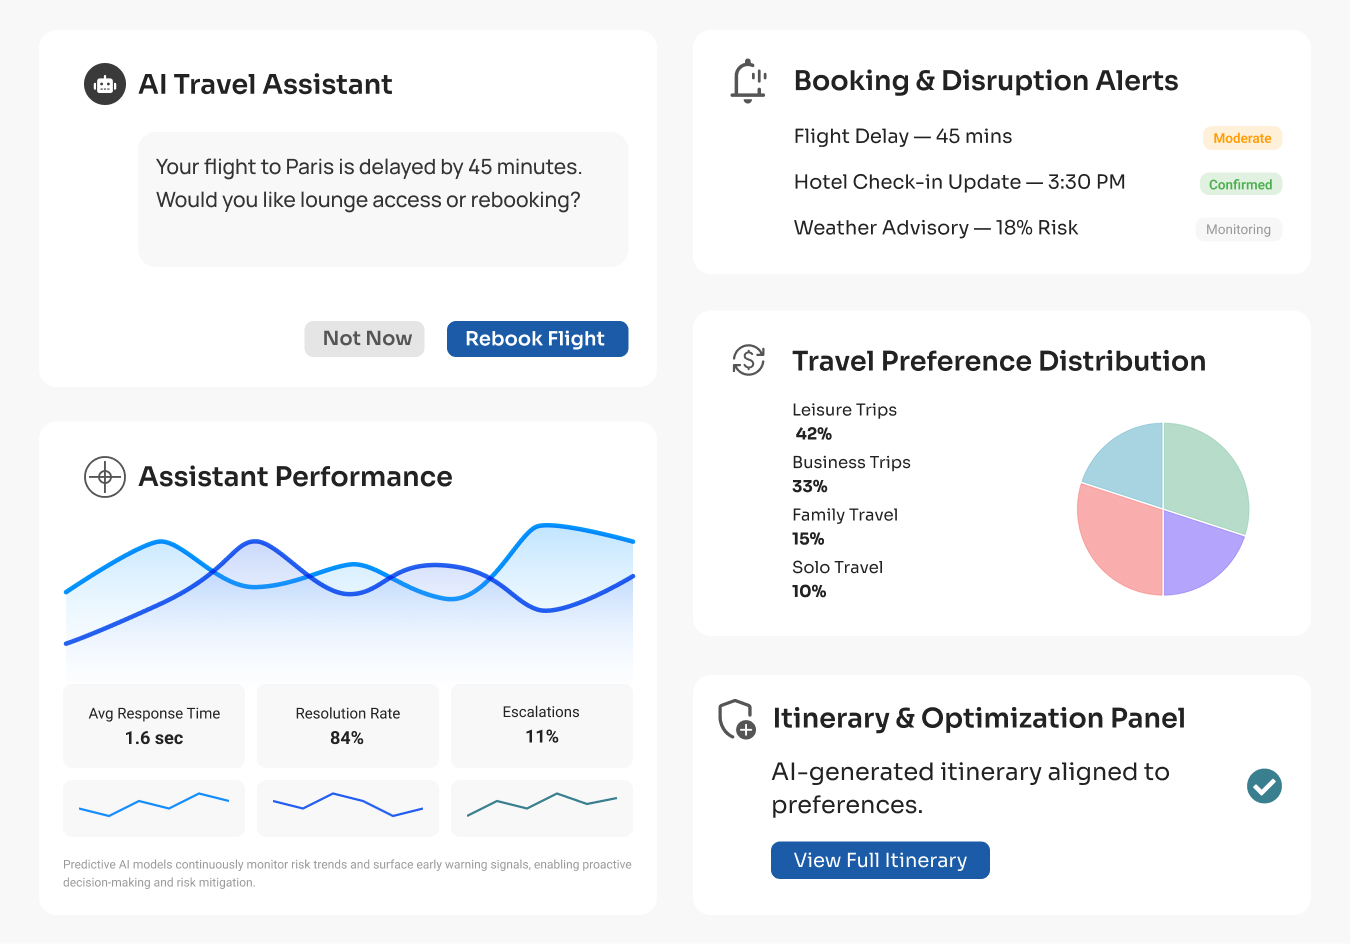Click the flight delay chat message
This screenshot has width=1364, height=944.
(383, 199)
